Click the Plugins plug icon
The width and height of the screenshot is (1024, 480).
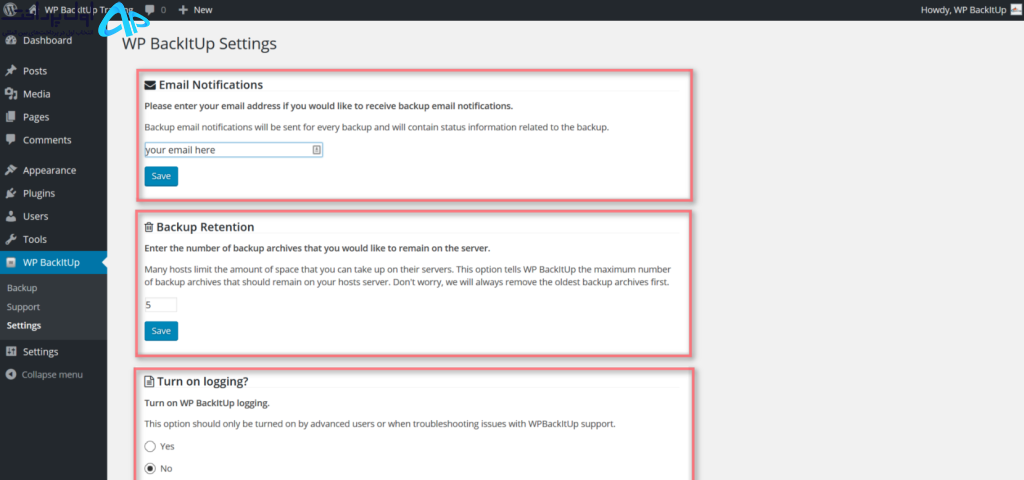pyautogui.click(x=10, y=193)
